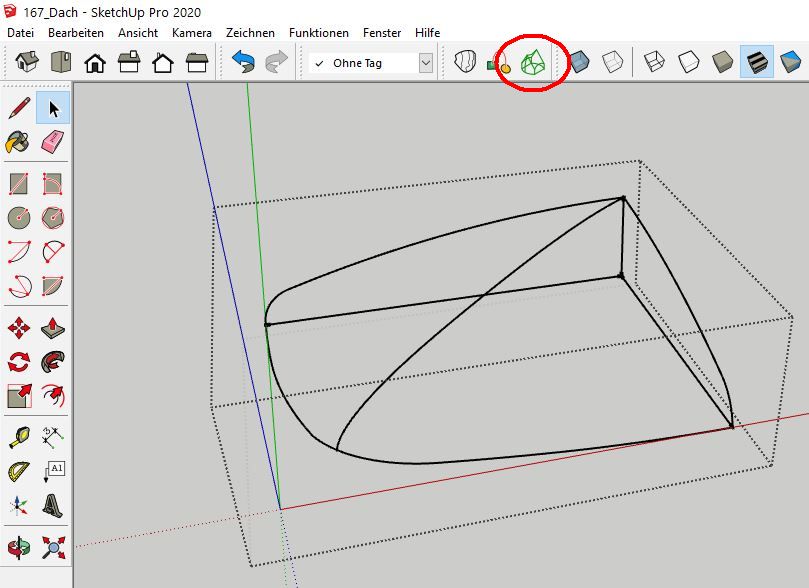Select the Protractor tool
This screenshot has width=809, height=588.
tap(19, 471)
